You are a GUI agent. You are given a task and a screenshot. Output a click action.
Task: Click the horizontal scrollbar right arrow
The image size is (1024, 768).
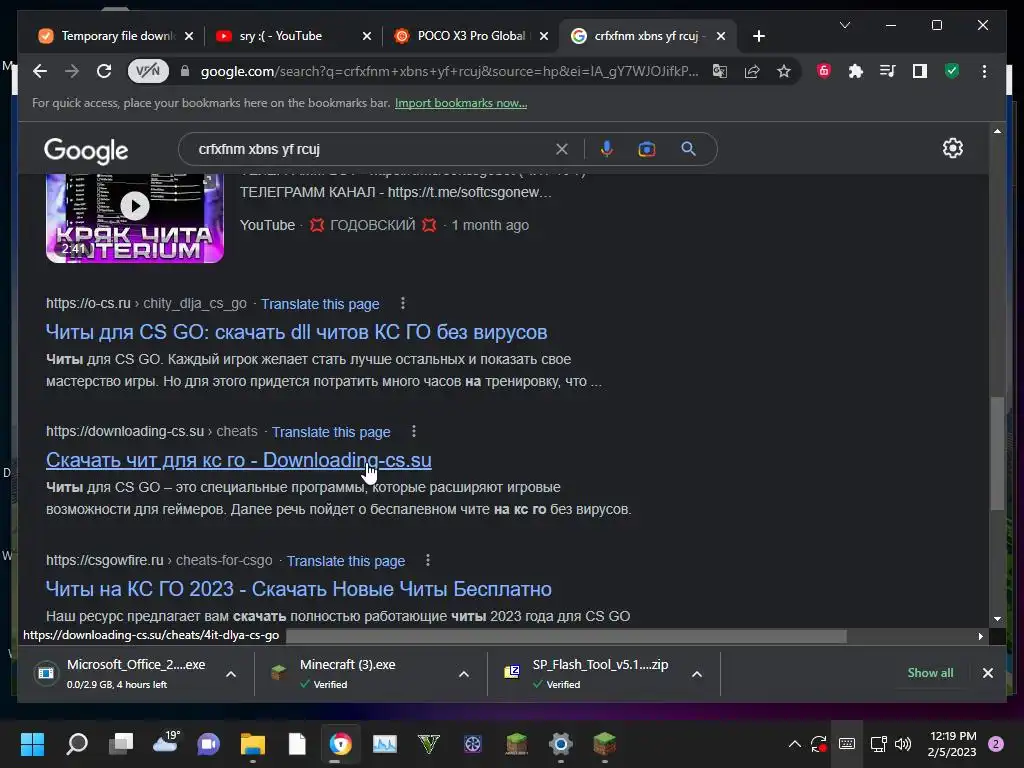pos(980,636)
